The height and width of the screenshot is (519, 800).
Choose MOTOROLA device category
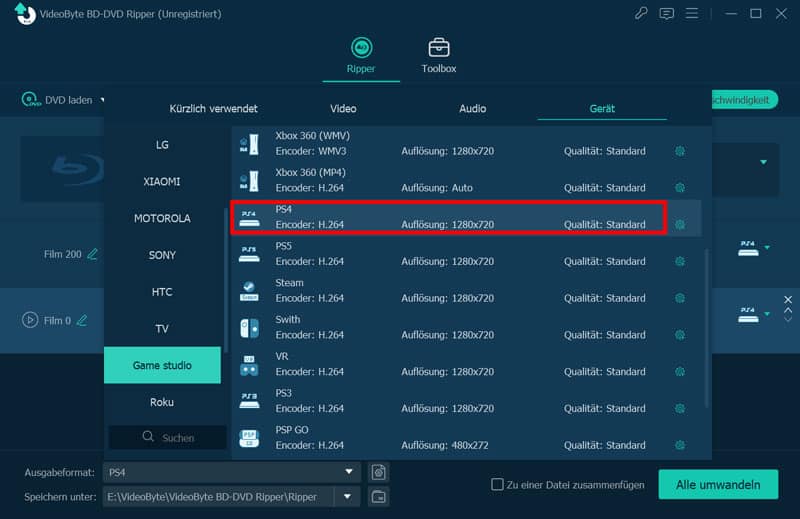click(162, 218)
